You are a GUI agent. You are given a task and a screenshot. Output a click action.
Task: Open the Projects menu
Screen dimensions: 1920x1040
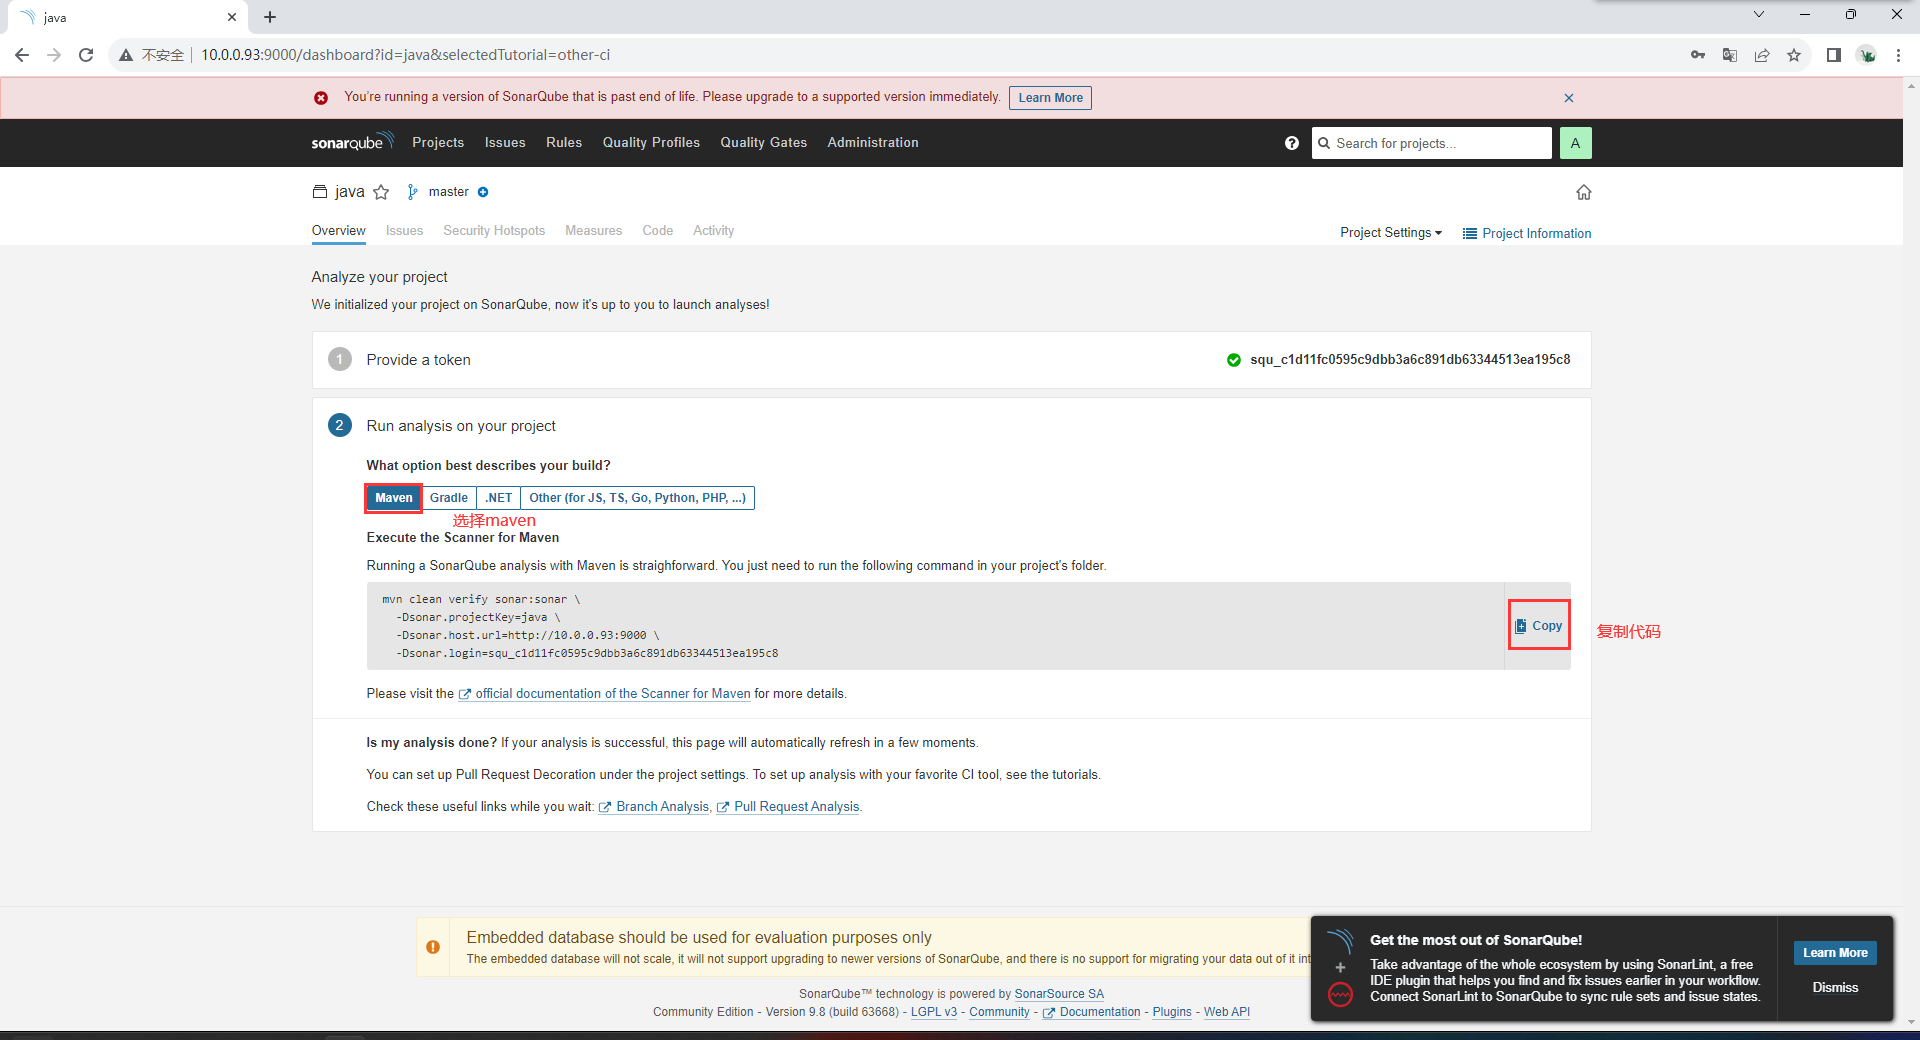438,142
